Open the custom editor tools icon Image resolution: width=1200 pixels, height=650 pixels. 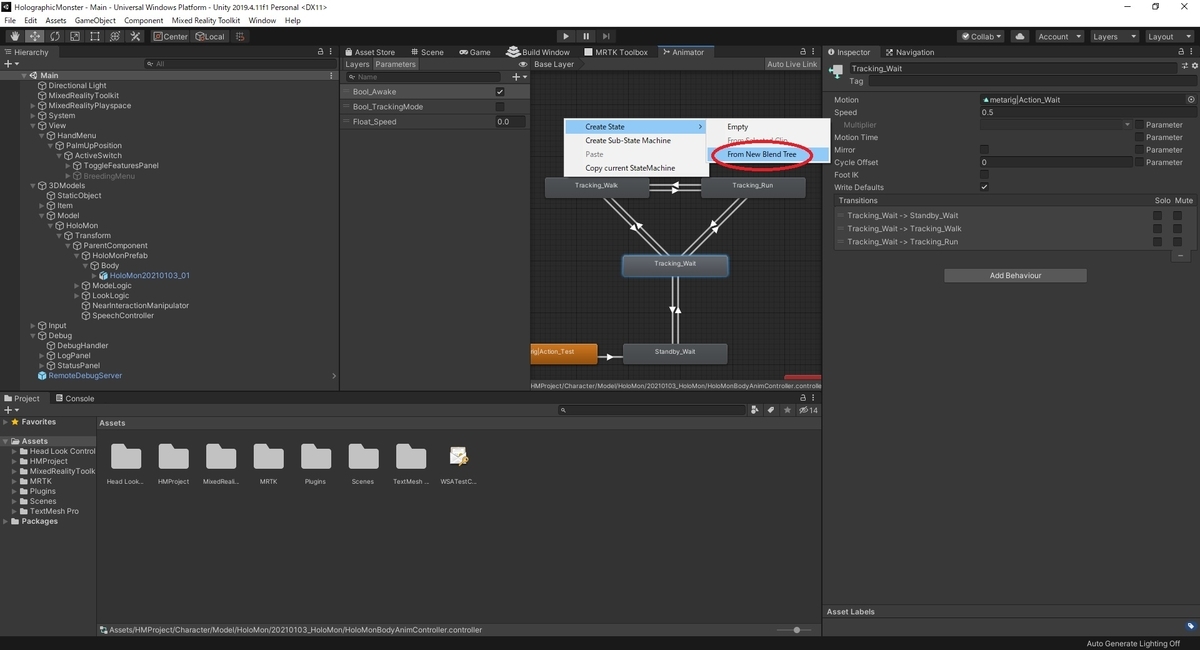pos(134,36)
